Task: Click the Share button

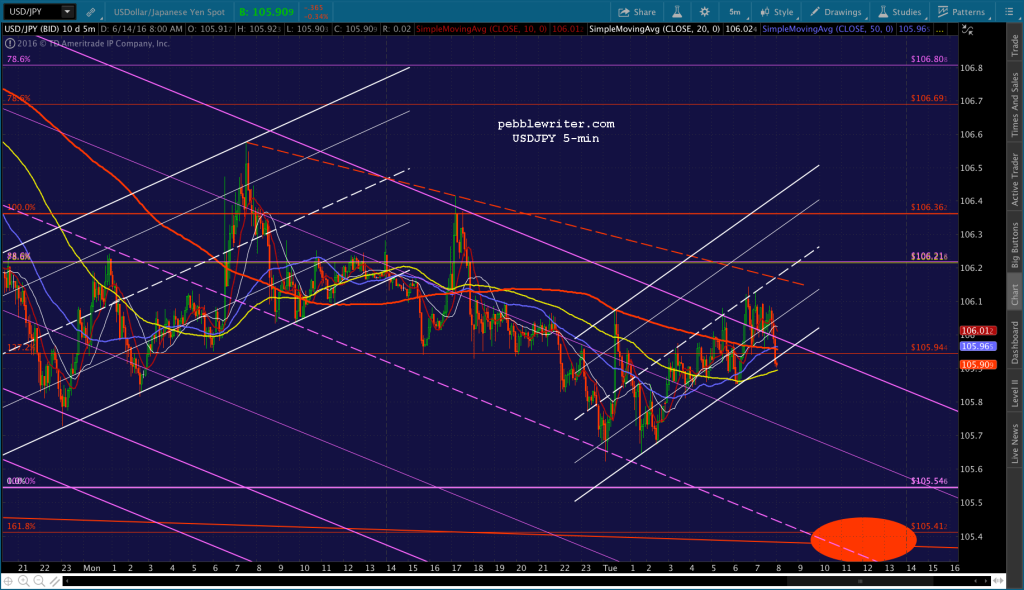Action: [637, 12]
